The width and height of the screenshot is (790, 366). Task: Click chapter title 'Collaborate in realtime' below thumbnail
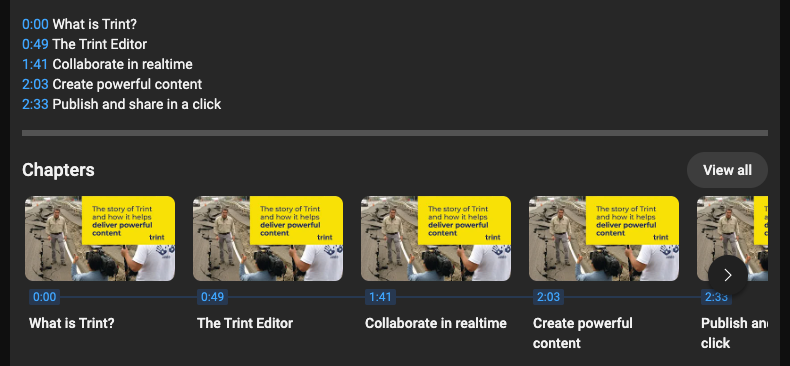coord(436,323)
